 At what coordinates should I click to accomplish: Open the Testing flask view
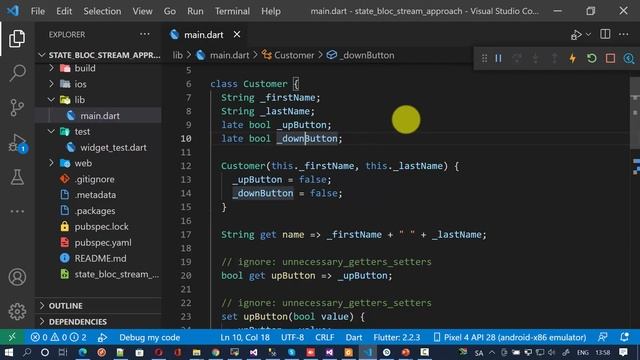(x=17, y=177)
